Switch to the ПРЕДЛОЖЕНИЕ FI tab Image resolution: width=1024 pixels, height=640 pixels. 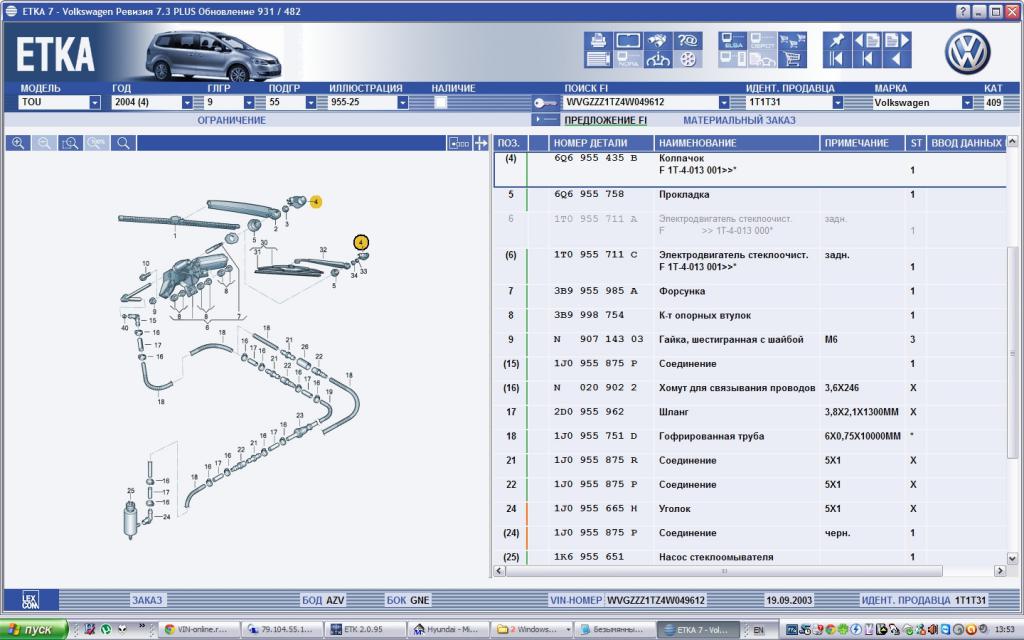coord(605,120)
